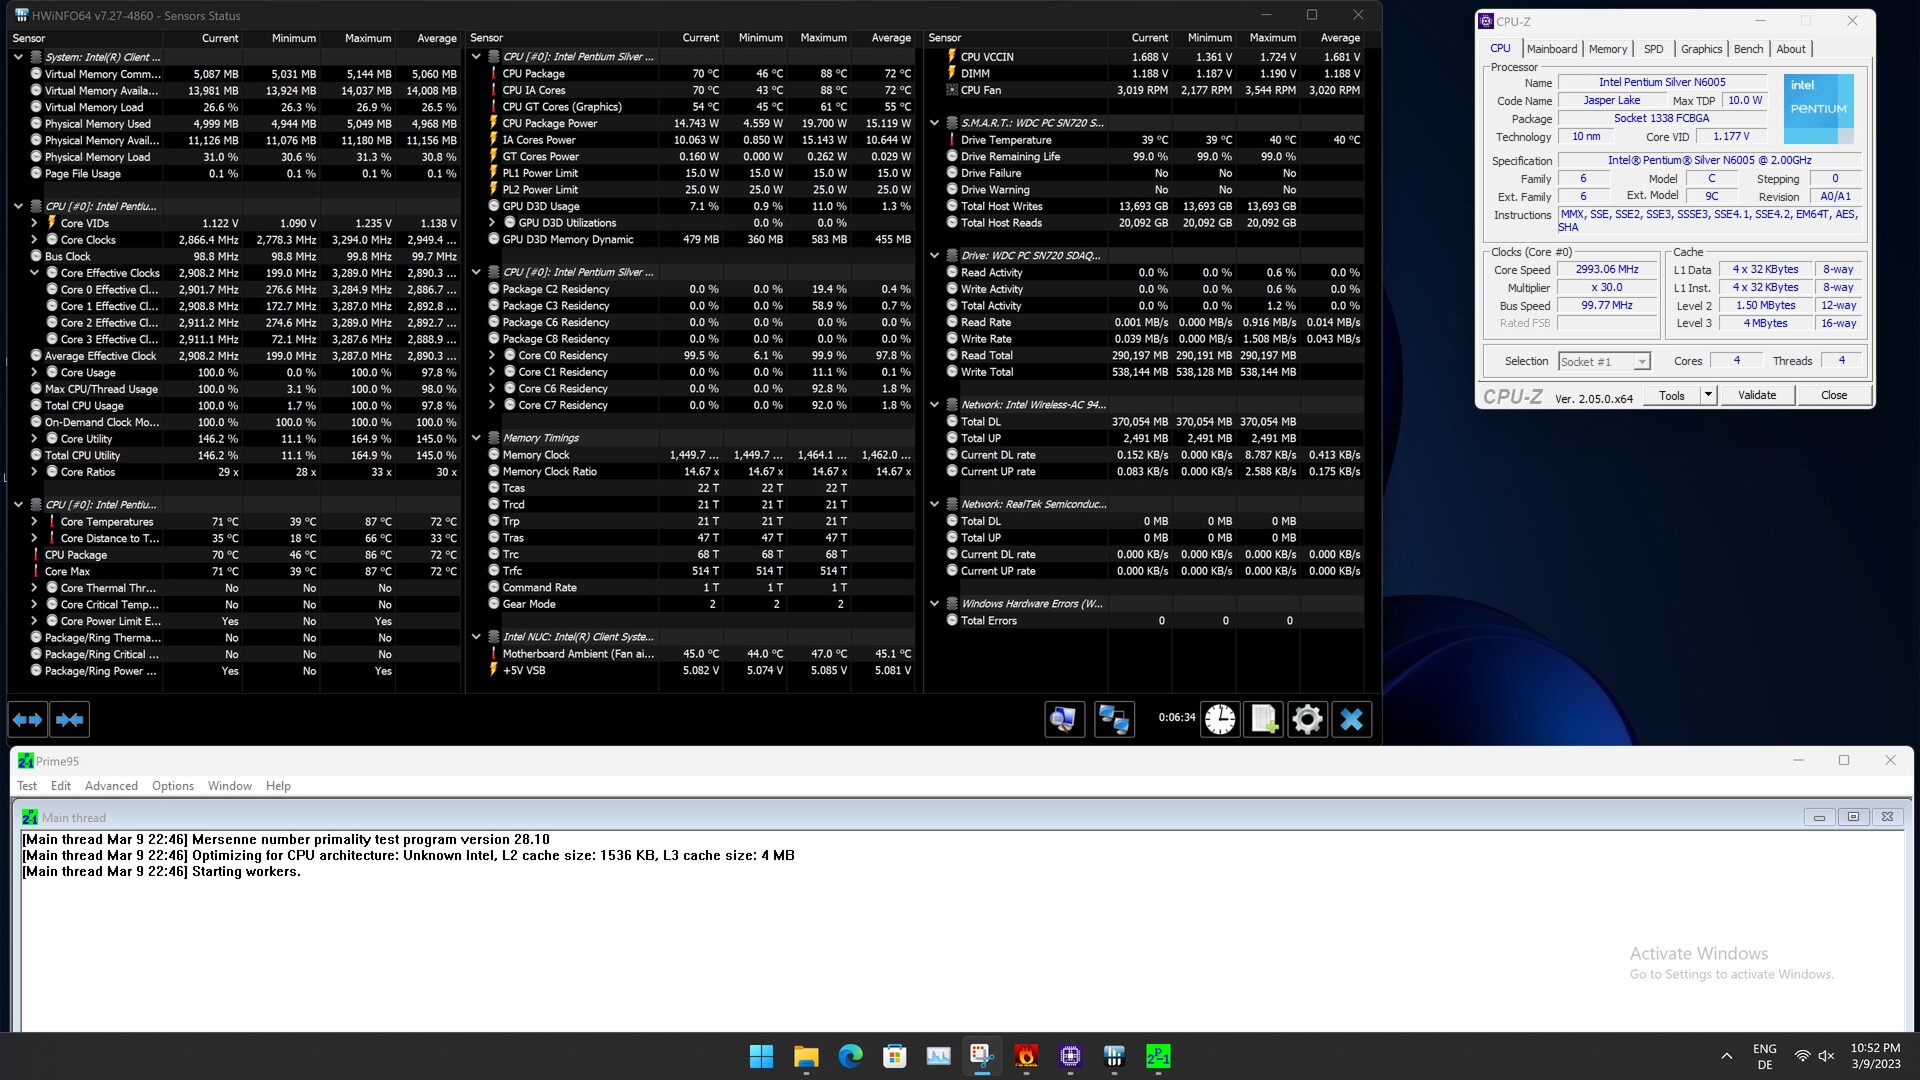The image size is (1920, 1080).
Task: Click the network monitors remote icon
Action: (x=1113, y=719)
